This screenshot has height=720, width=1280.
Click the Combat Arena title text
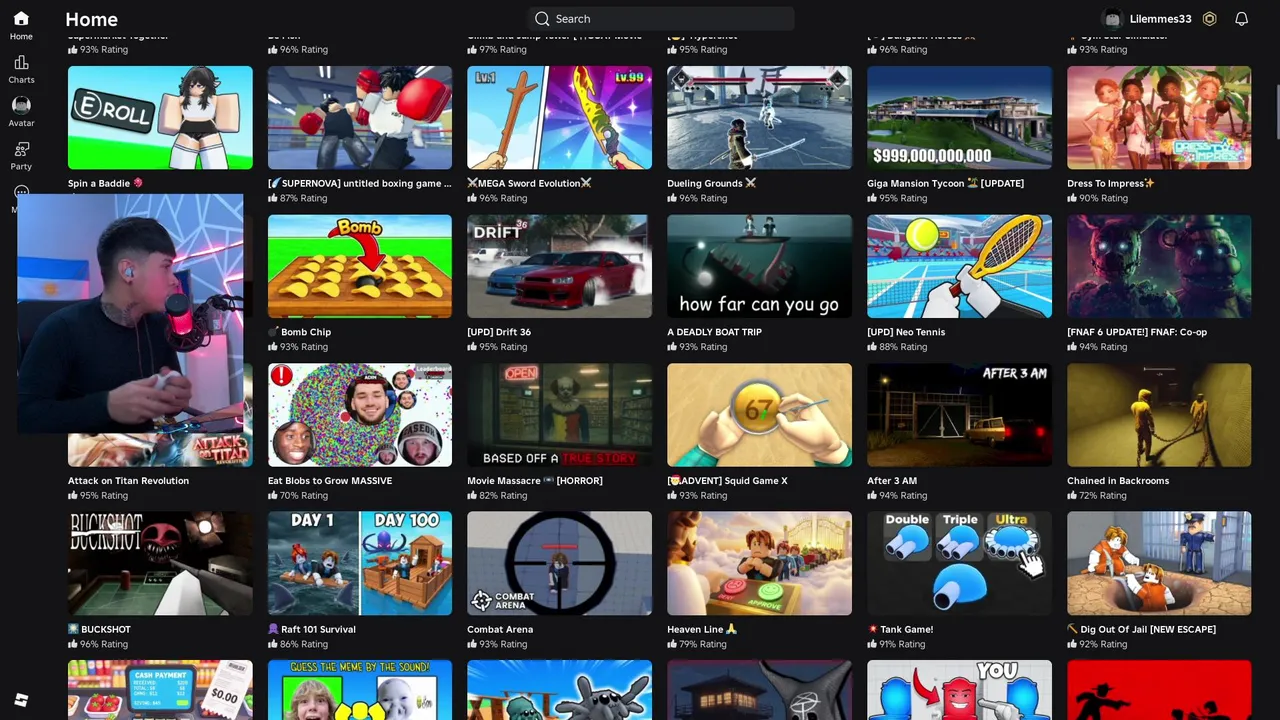pyautogui.click(x=500, y=630)
